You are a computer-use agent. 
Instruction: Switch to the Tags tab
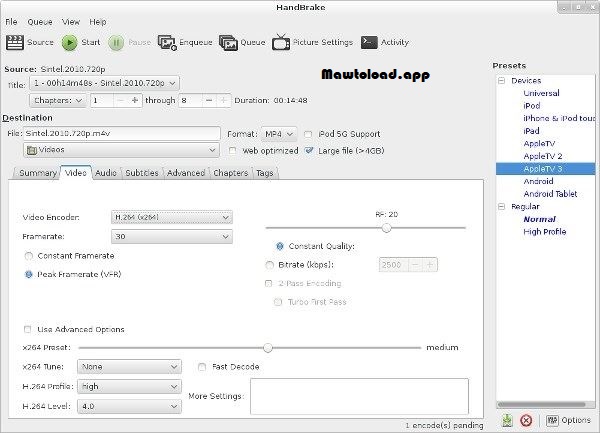pos(264,173)
